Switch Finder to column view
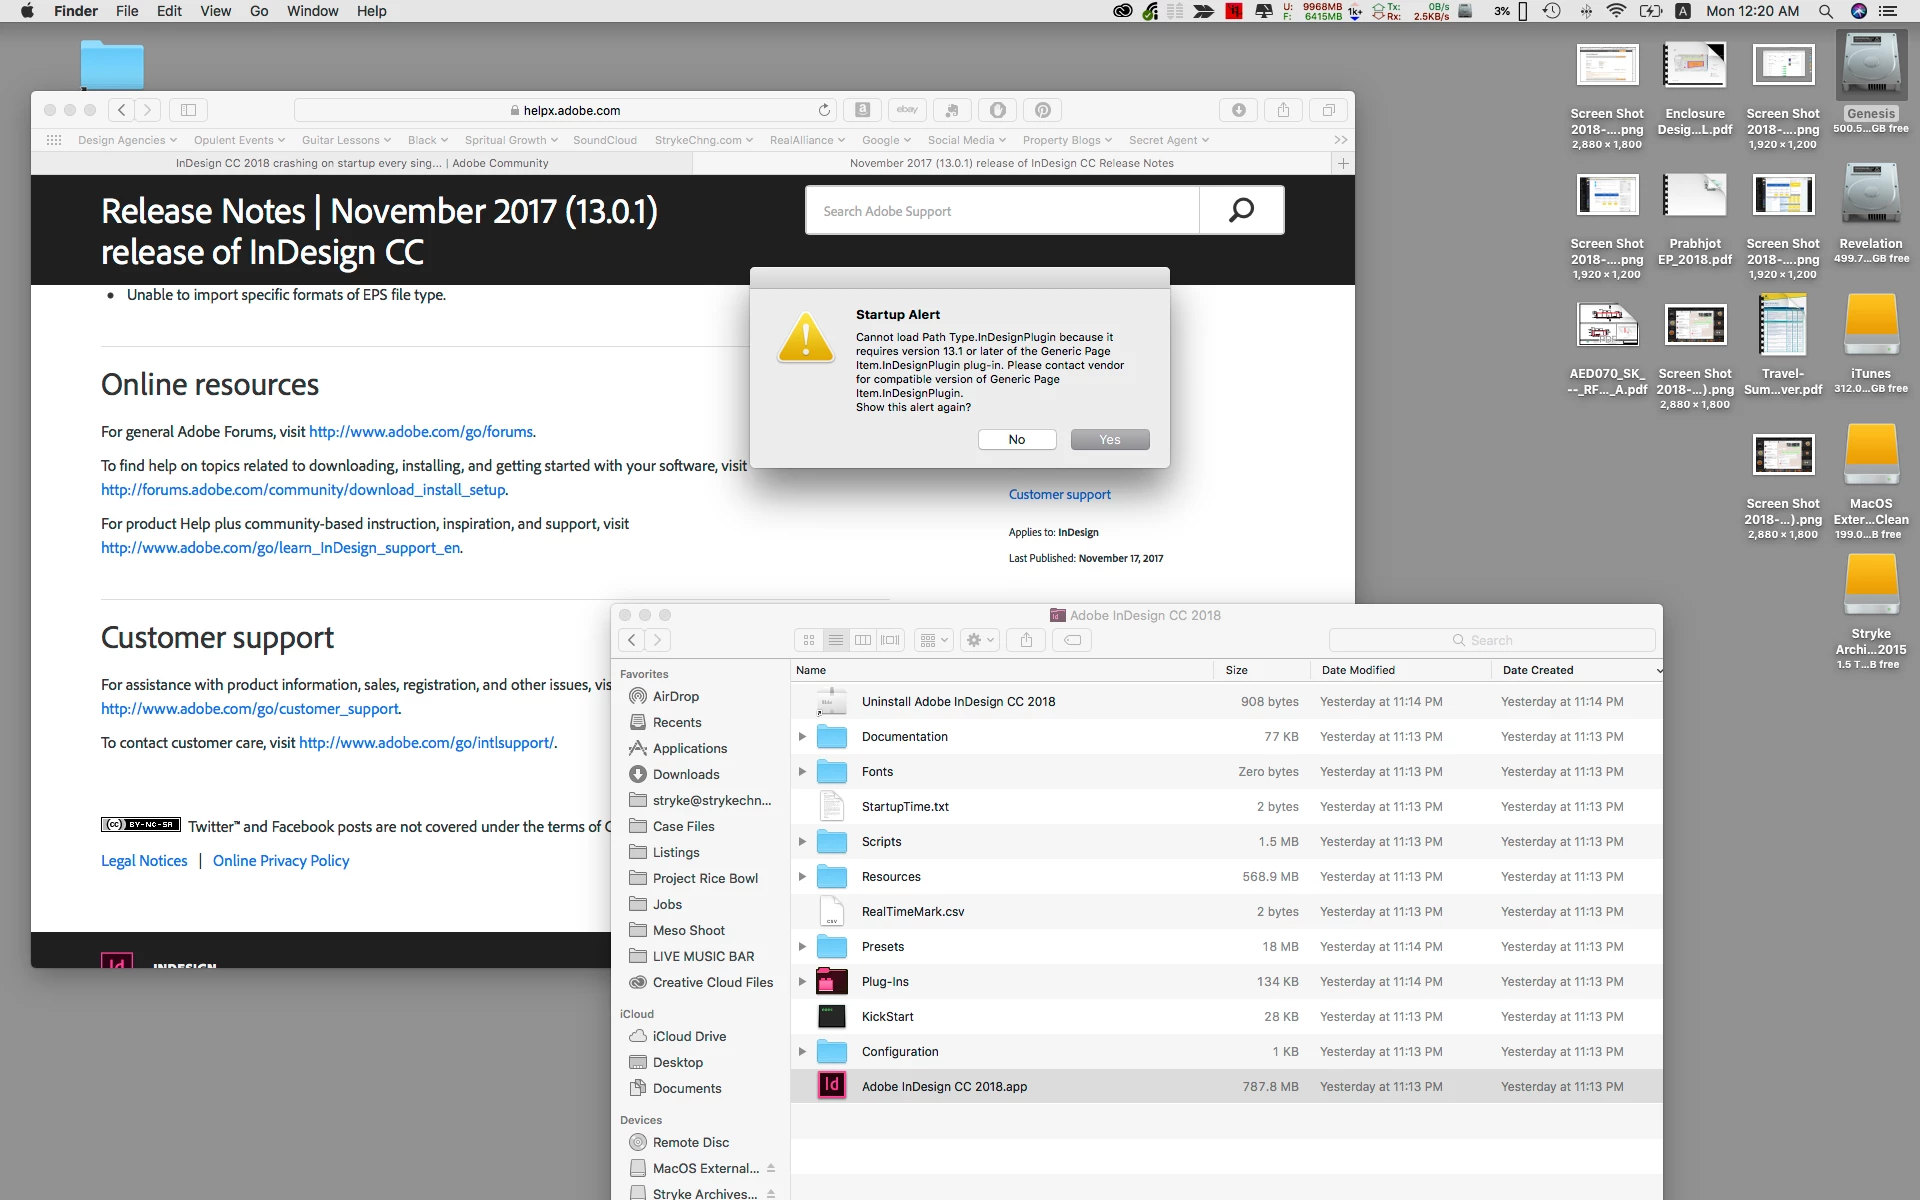Viewport: 1920px width, 1200px height. [x=863, y=640]
